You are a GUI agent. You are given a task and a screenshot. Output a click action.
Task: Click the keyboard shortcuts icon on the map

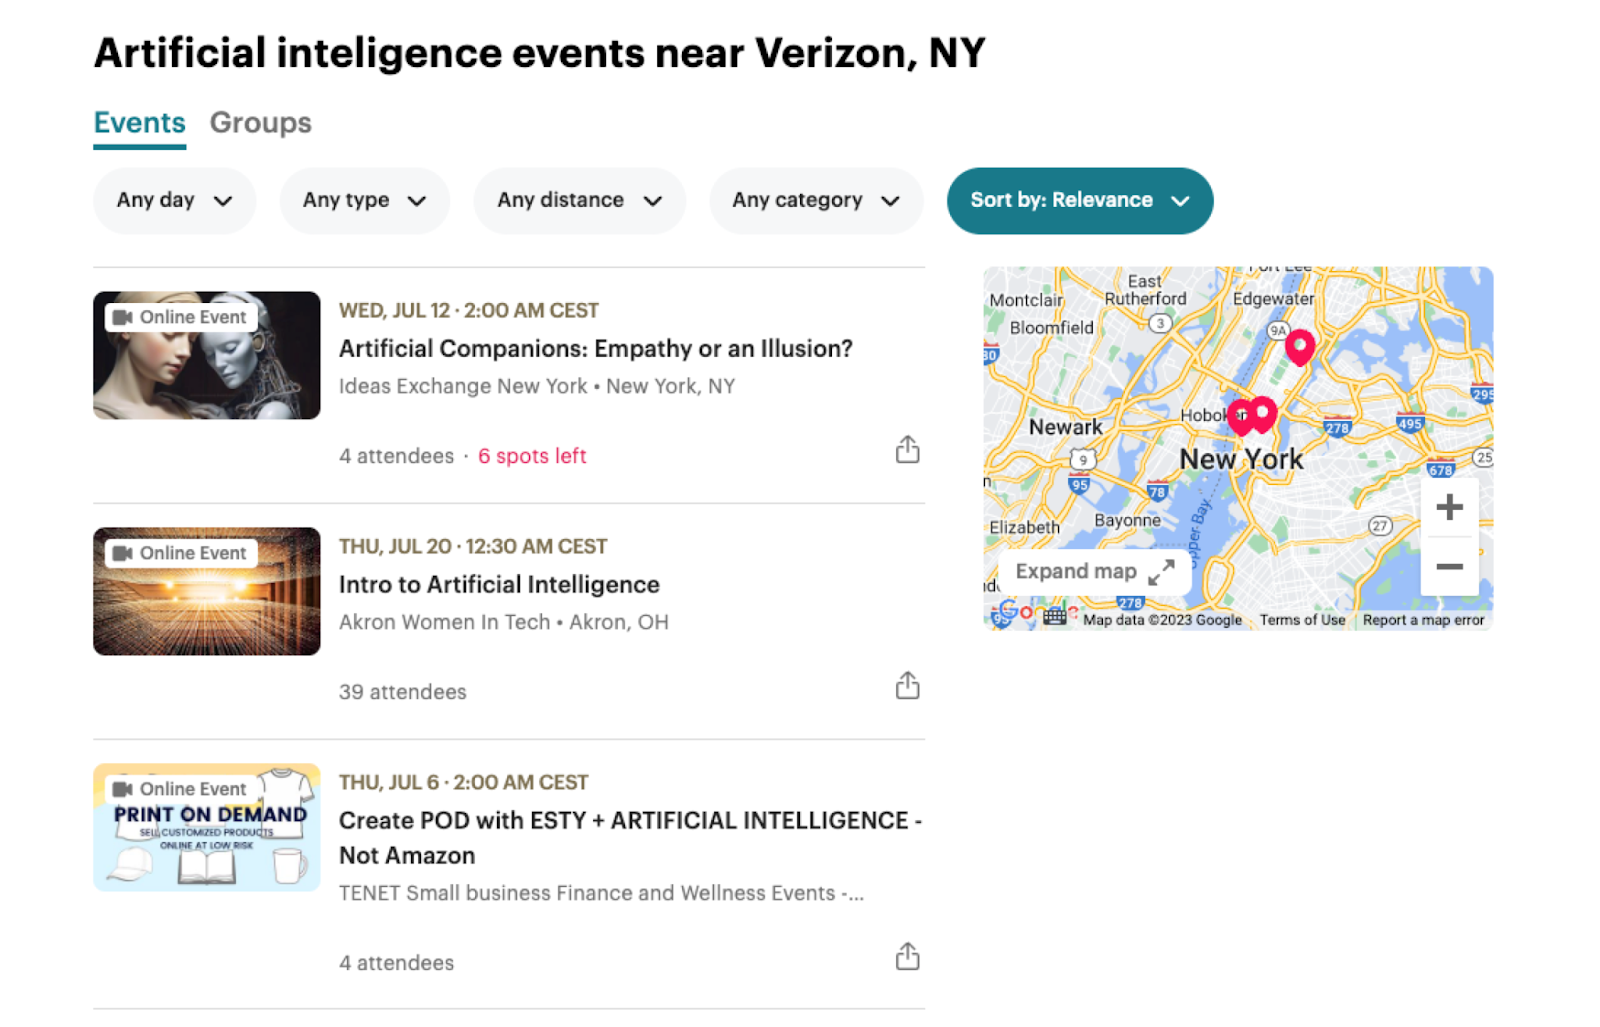tap(1054, 616)
